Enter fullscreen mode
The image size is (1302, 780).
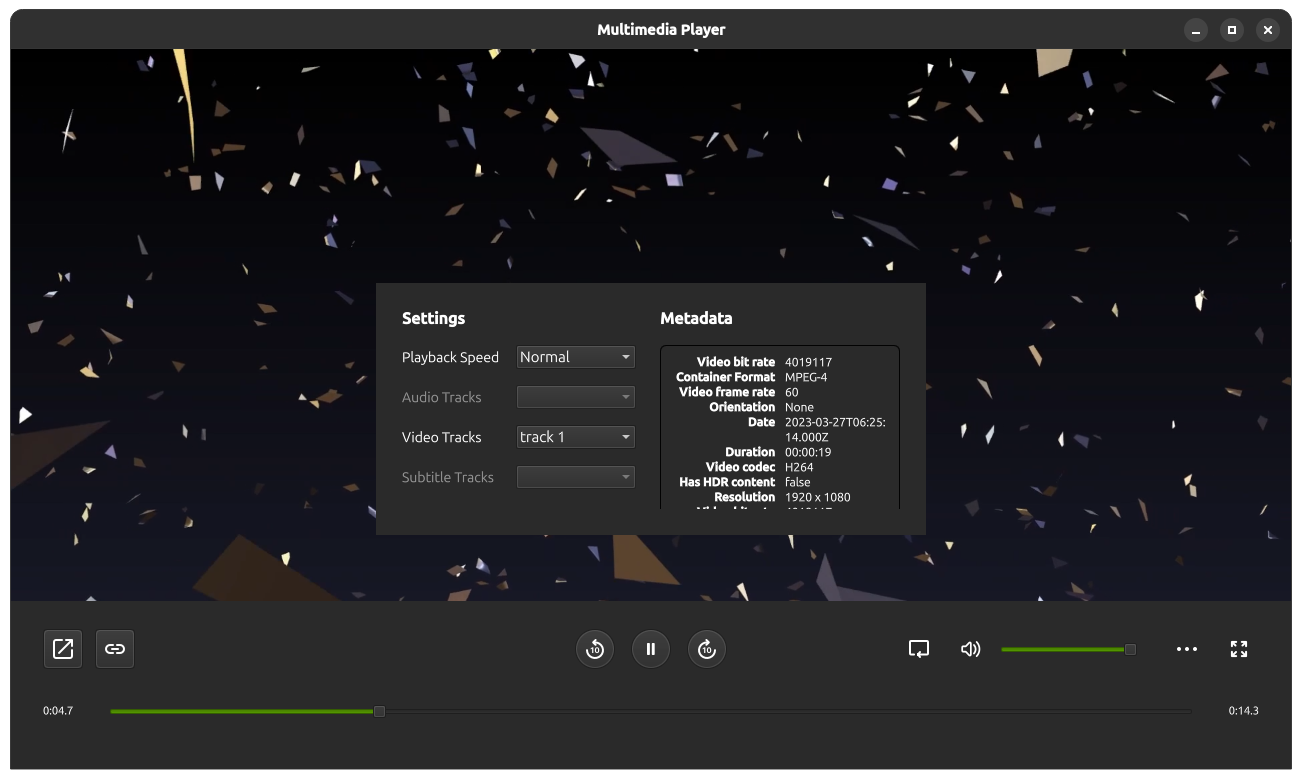point(1239,649)
